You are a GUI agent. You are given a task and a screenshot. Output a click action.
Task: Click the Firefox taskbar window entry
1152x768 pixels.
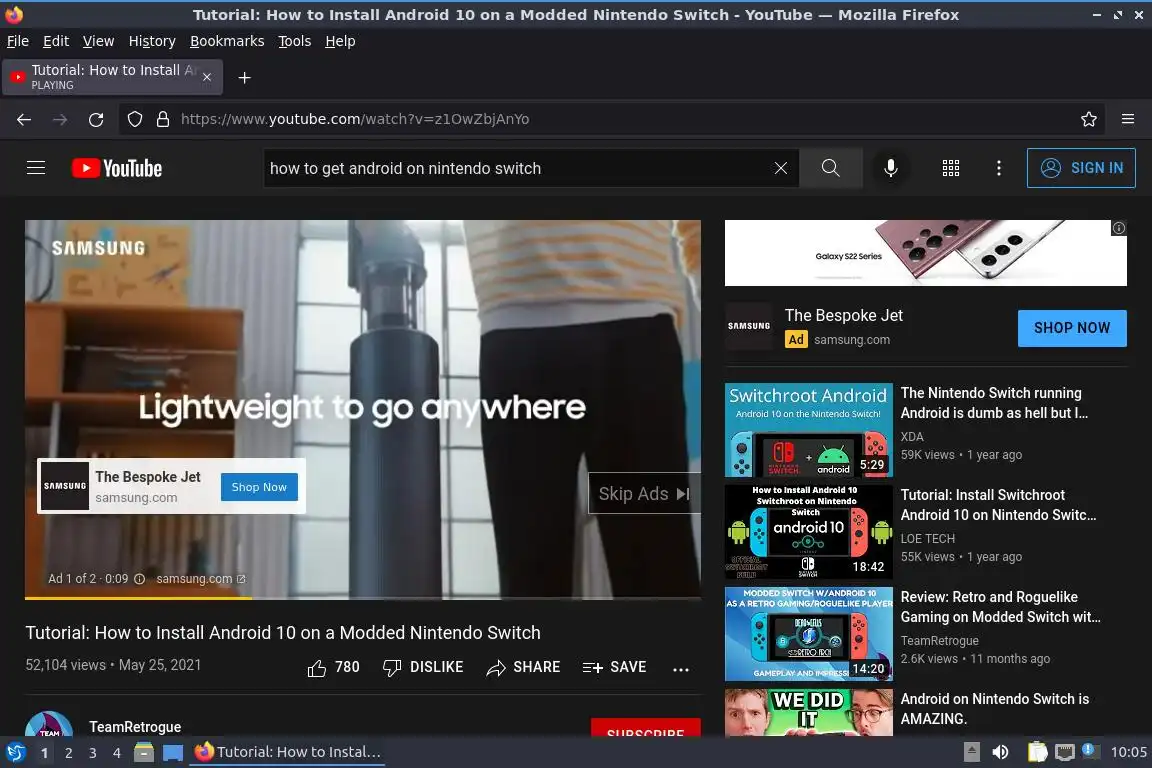point(288,752)
